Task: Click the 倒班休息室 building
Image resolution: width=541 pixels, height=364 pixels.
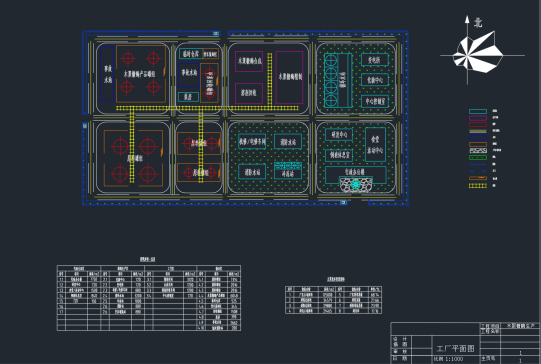Action: click(339, 155)
